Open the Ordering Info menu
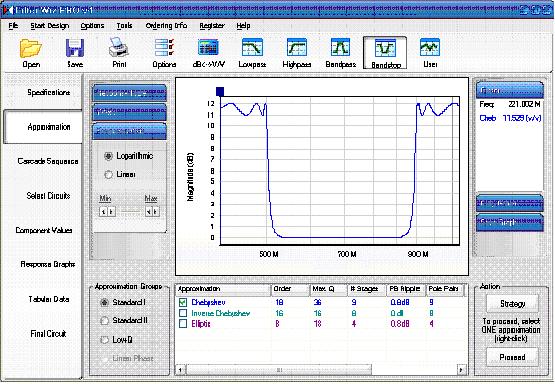 point(166,26)
